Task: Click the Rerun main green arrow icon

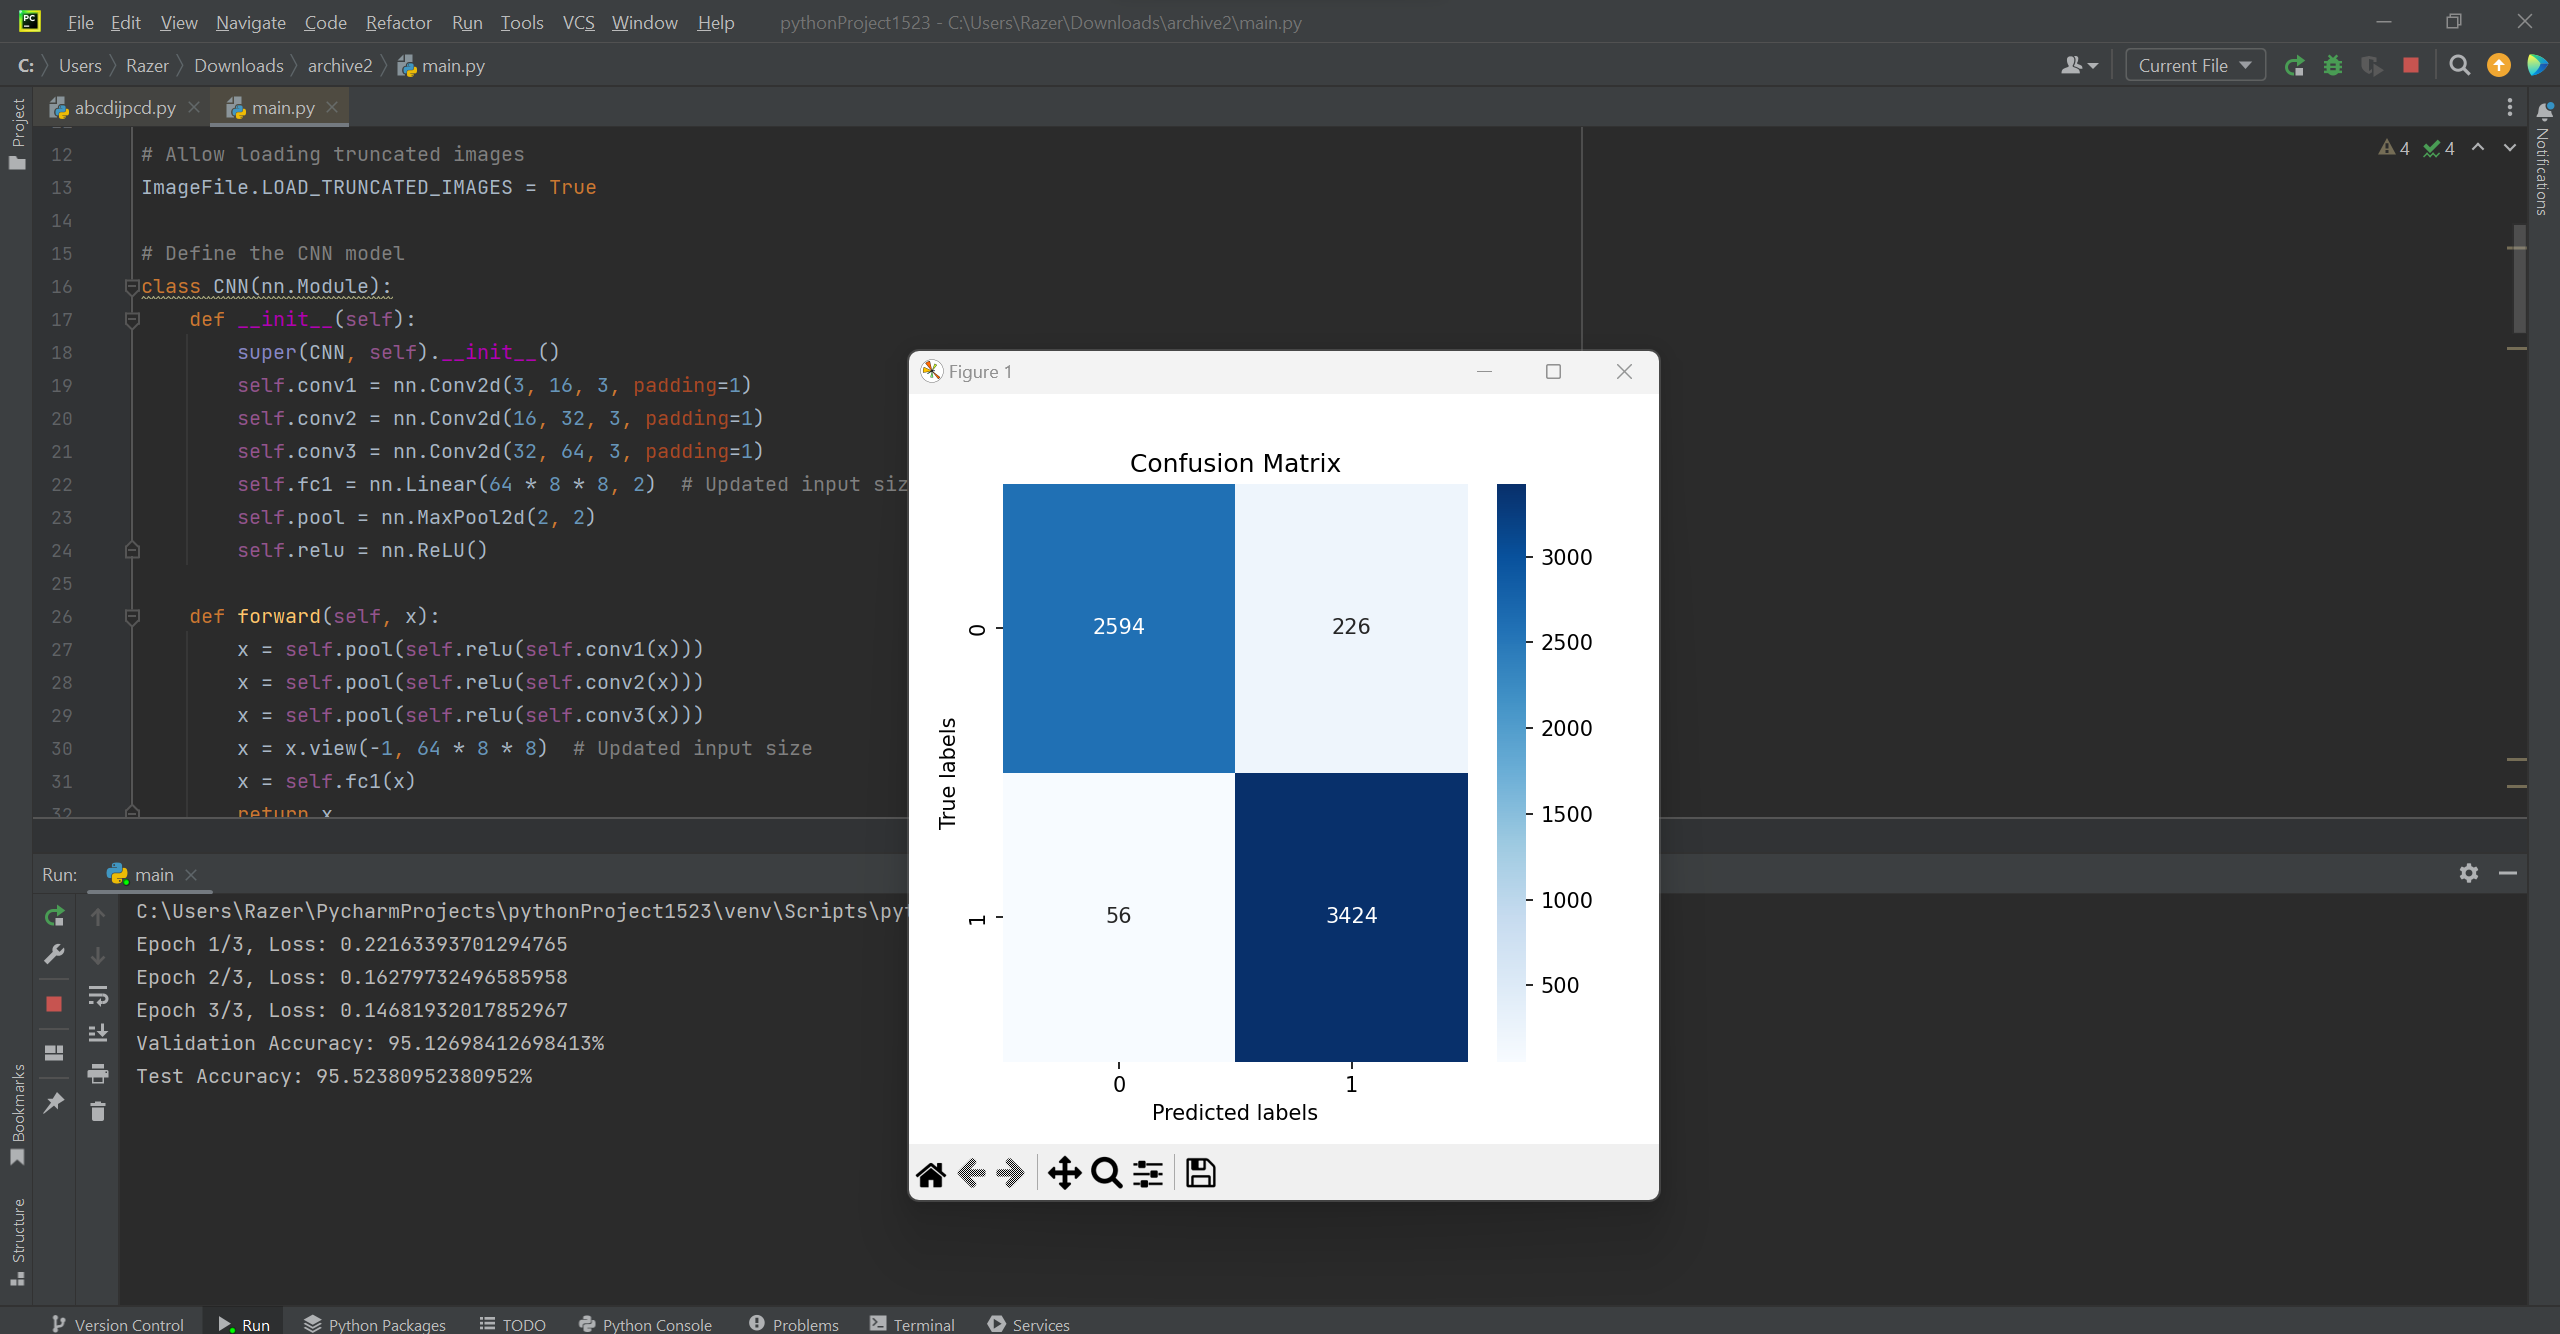Action: [55, 916]
